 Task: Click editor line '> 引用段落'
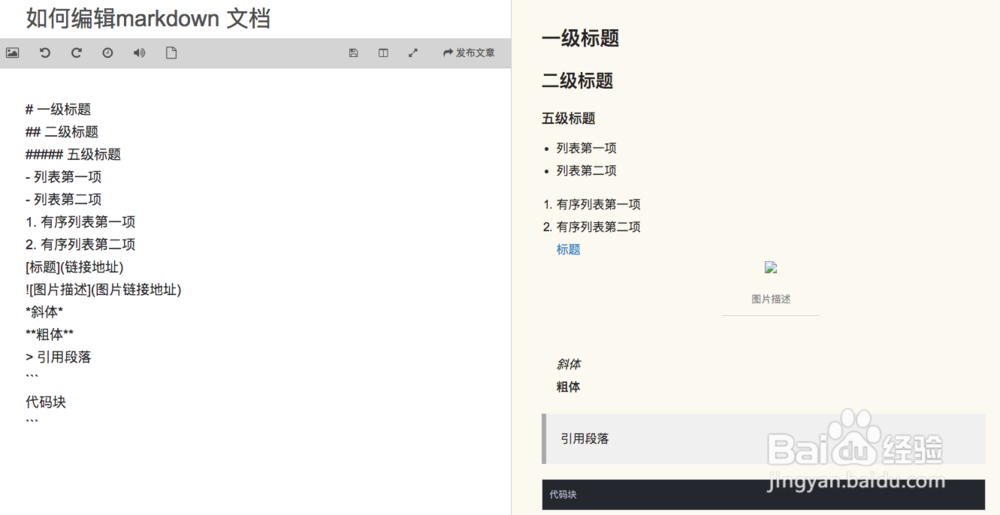(59, 357)
